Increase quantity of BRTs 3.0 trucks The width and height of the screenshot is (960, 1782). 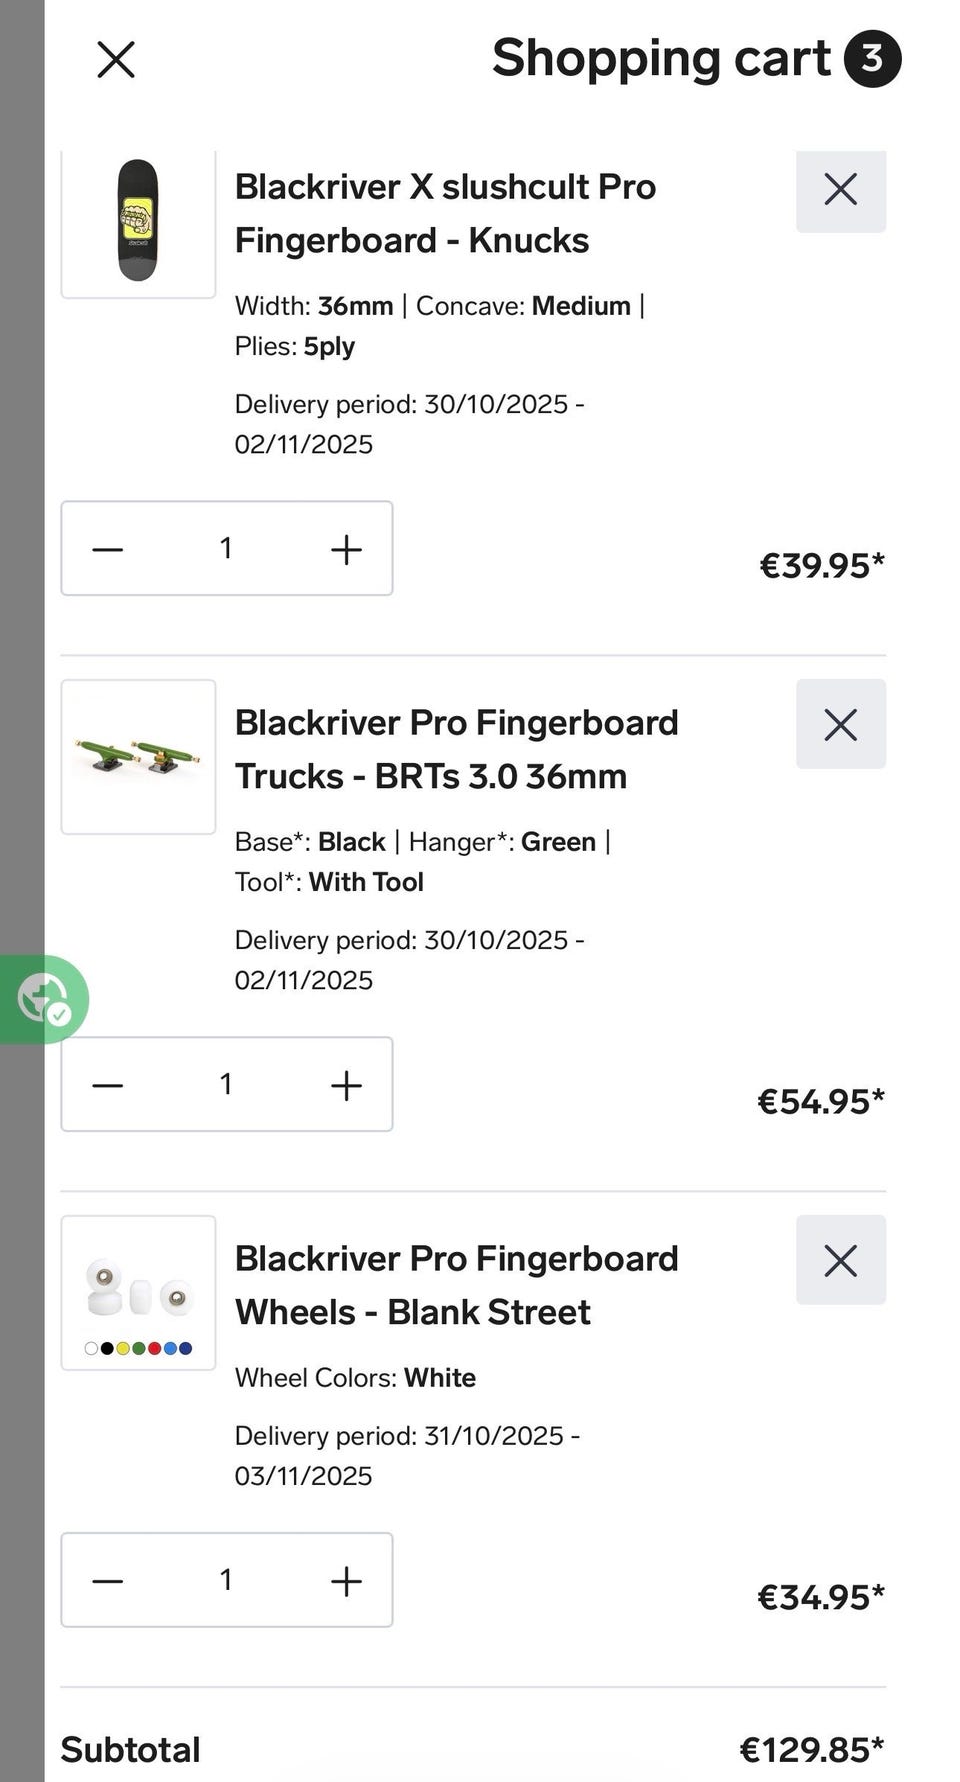(x=346, y=1085)
